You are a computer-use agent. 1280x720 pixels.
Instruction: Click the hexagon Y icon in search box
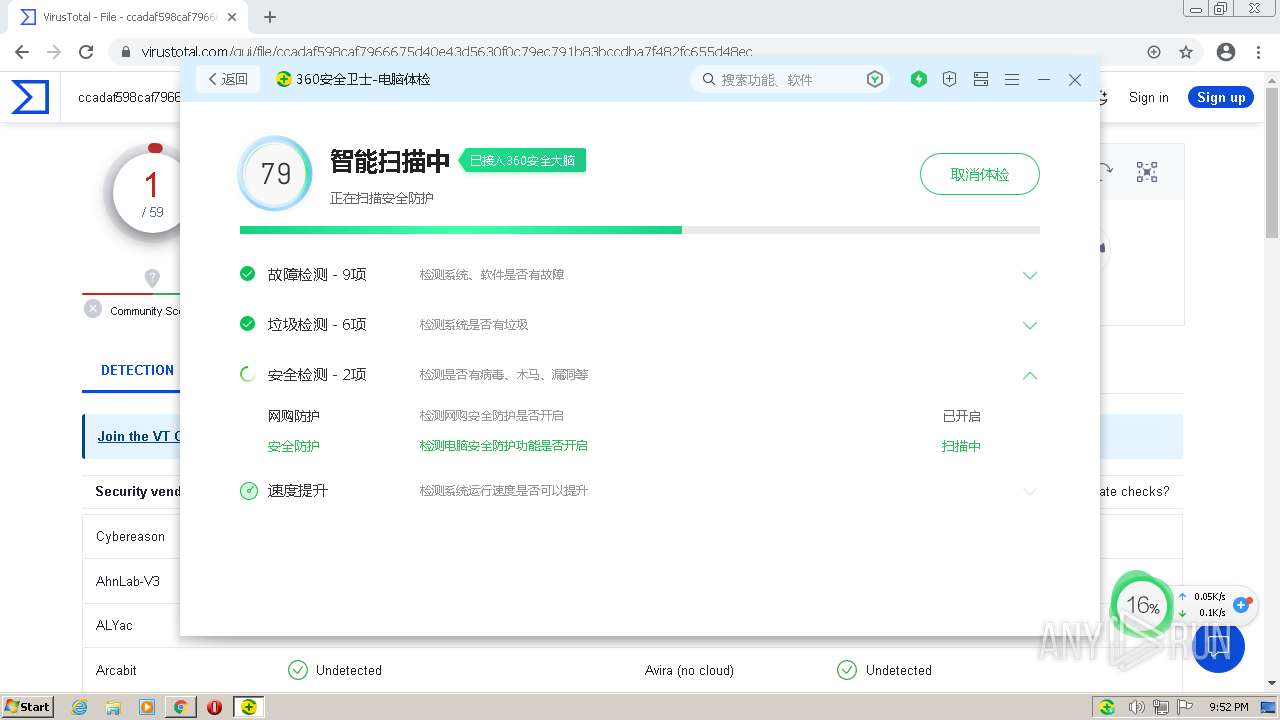(875, 79)
